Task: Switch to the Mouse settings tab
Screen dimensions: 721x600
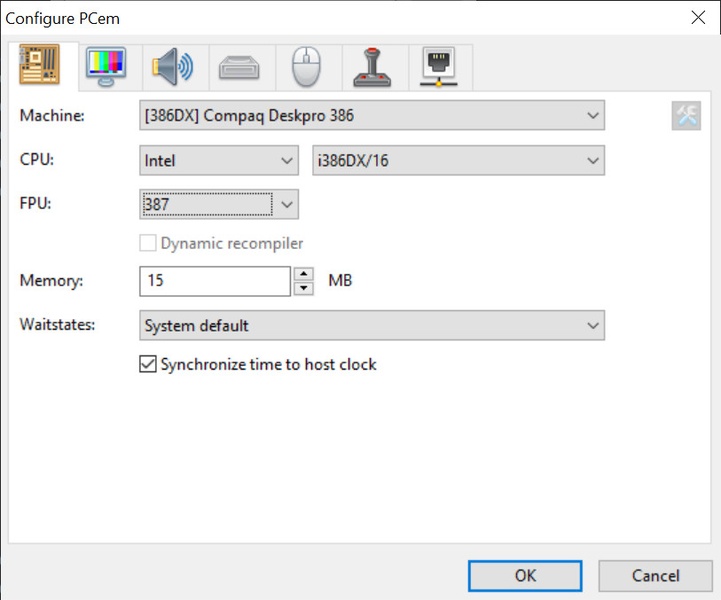Action: (307, 67)
